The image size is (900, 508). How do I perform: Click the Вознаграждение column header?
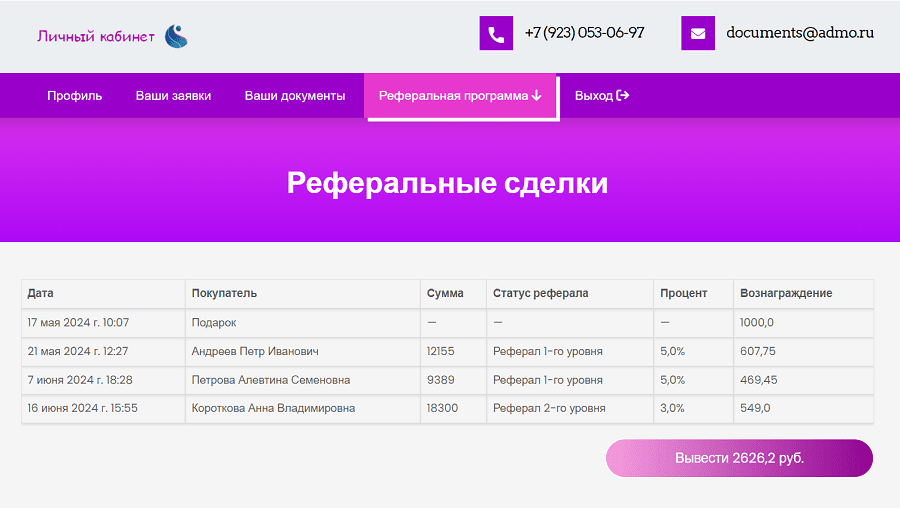(786, 293)
